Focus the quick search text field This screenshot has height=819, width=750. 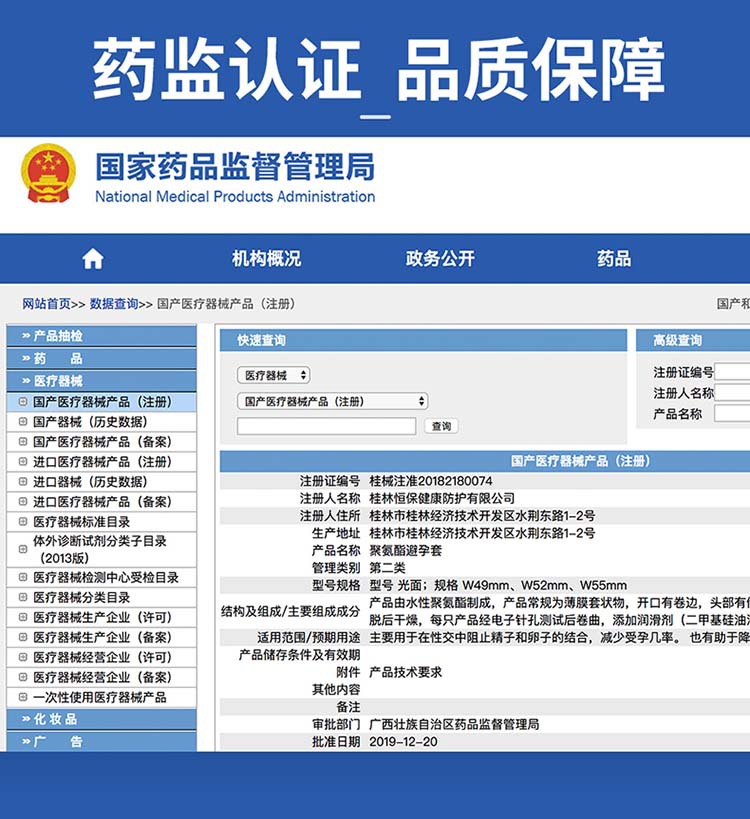tap(326, 426)
